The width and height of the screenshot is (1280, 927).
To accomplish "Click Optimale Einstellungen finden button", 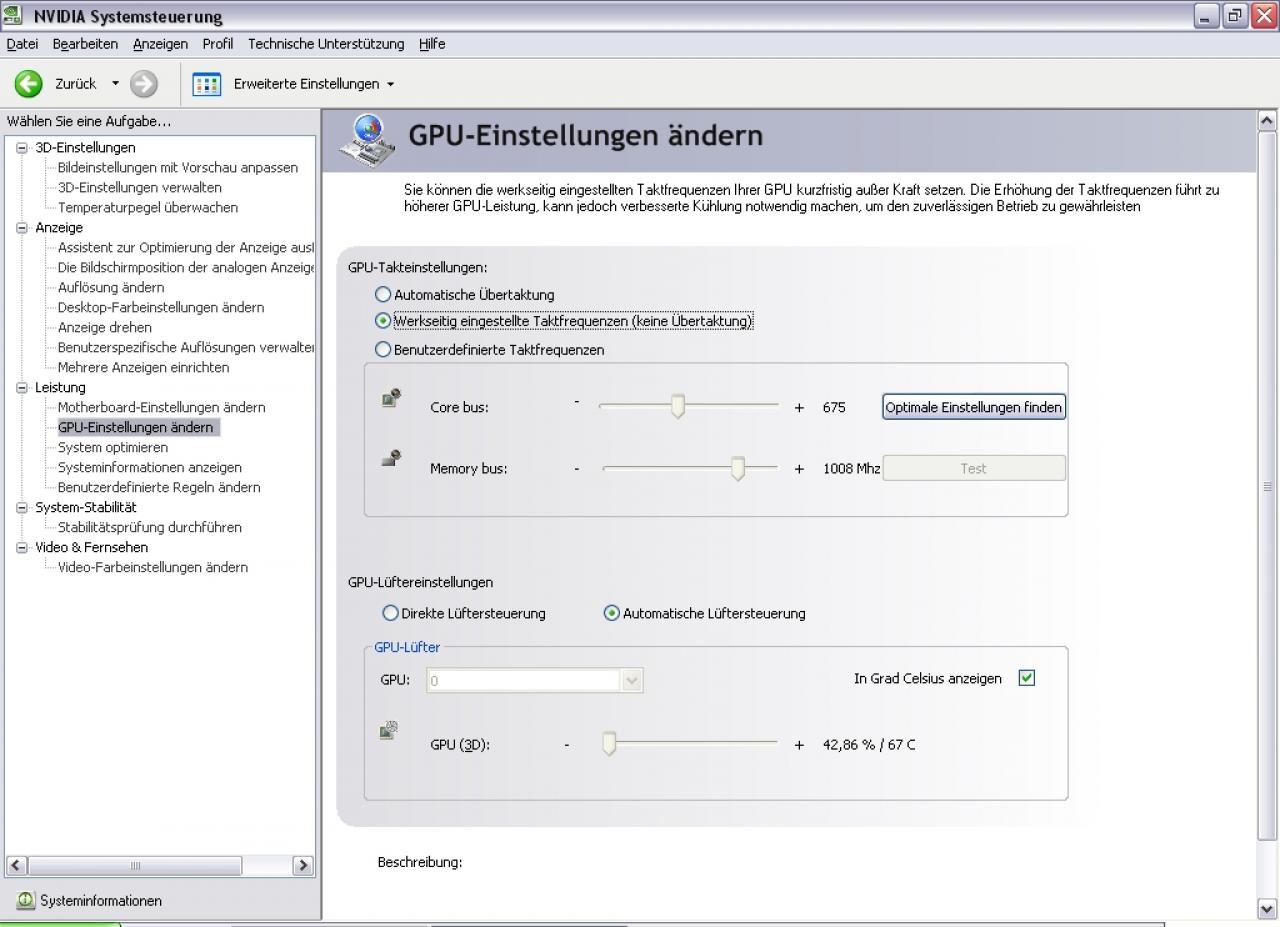I will (973, 407).
